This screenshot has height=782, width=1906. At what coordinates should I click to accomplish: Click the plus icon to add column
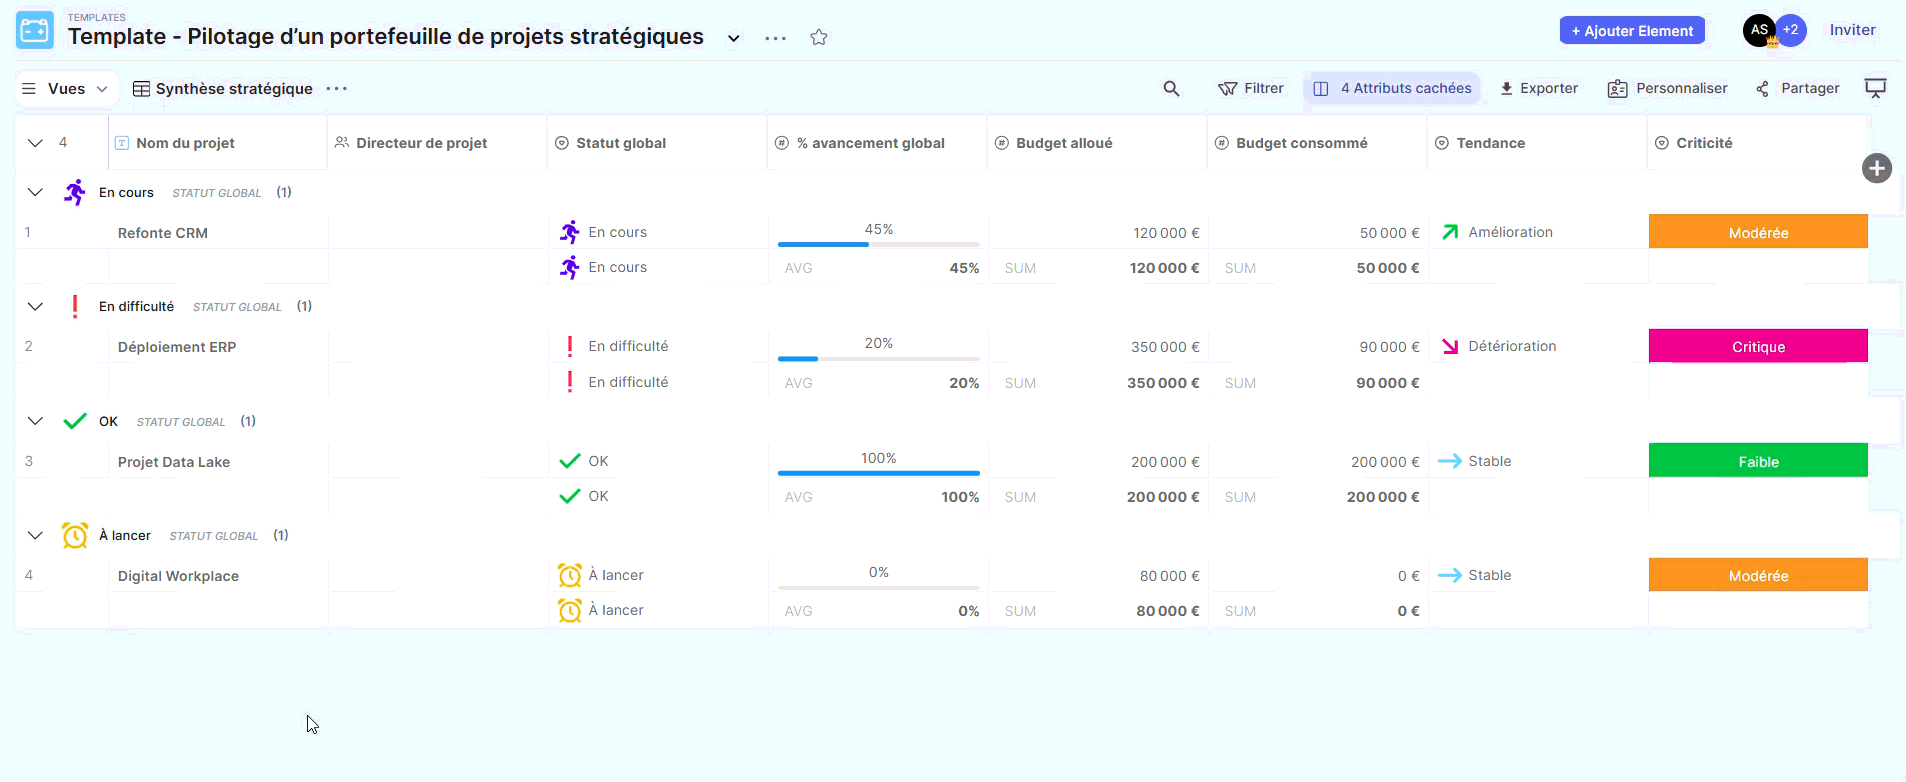[1876, 168]
